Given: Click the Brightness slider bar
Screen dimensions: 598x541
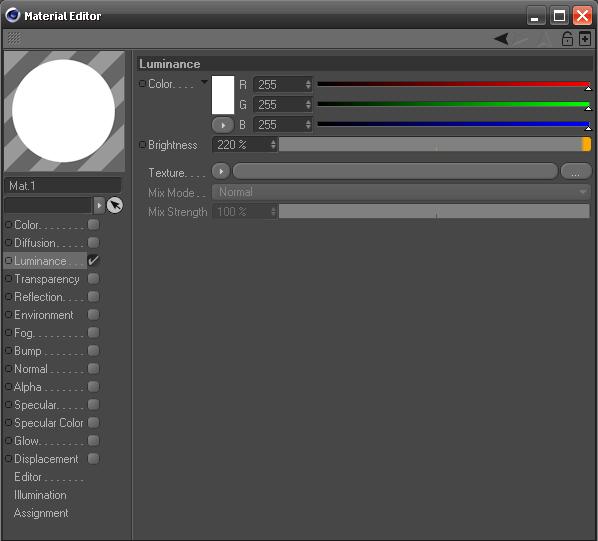Looking at the screenshot, I should click(435, 144).
